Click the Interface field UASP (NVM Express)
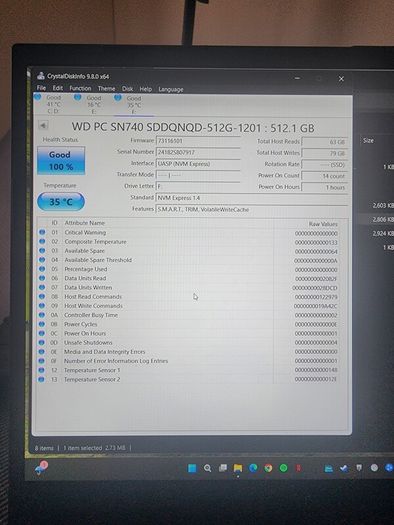 (x=198, y=164)
